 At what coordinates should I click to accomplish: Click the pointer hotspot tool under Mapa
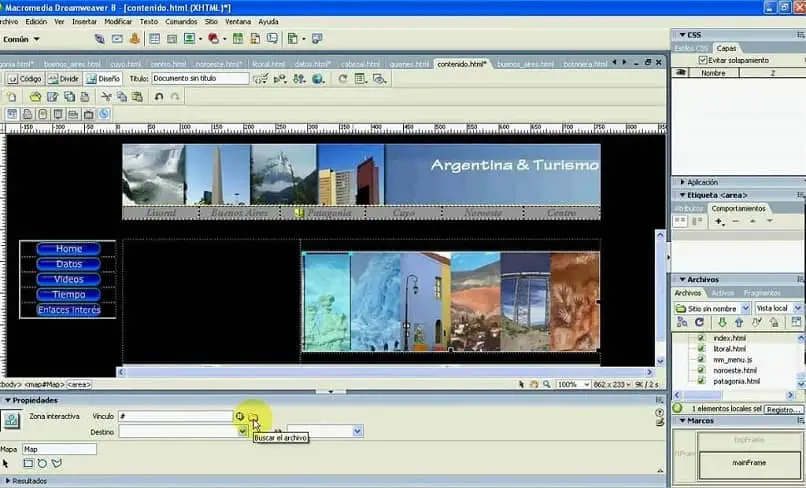6,464
